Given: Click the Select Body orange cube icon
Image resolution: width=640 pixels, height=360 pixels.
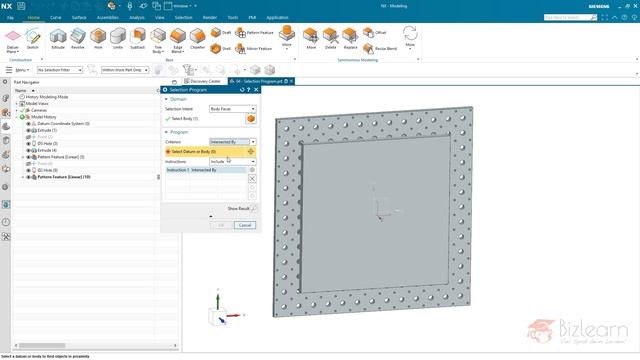Looking at the screenshot, I should point(251,119).
